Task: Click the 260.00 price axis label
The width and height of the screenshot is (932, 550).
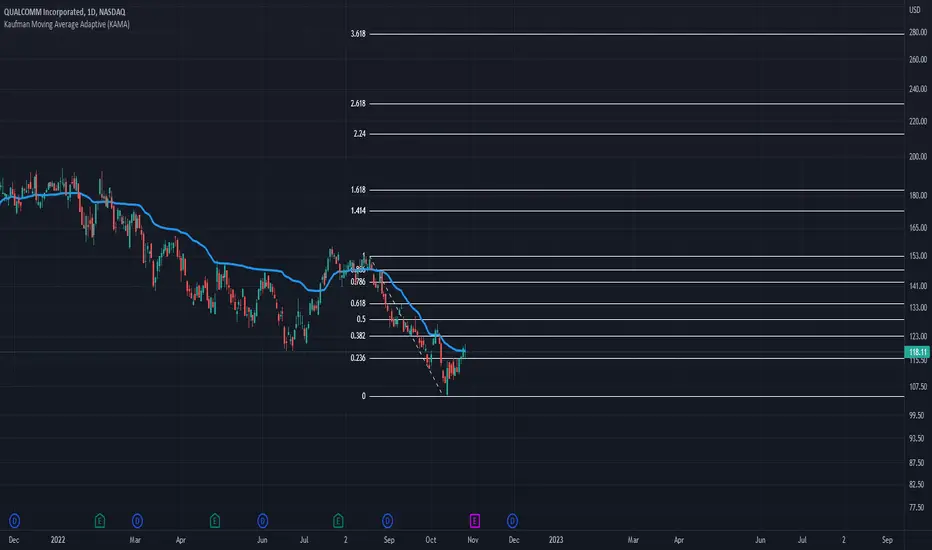Action: point(918,59)
